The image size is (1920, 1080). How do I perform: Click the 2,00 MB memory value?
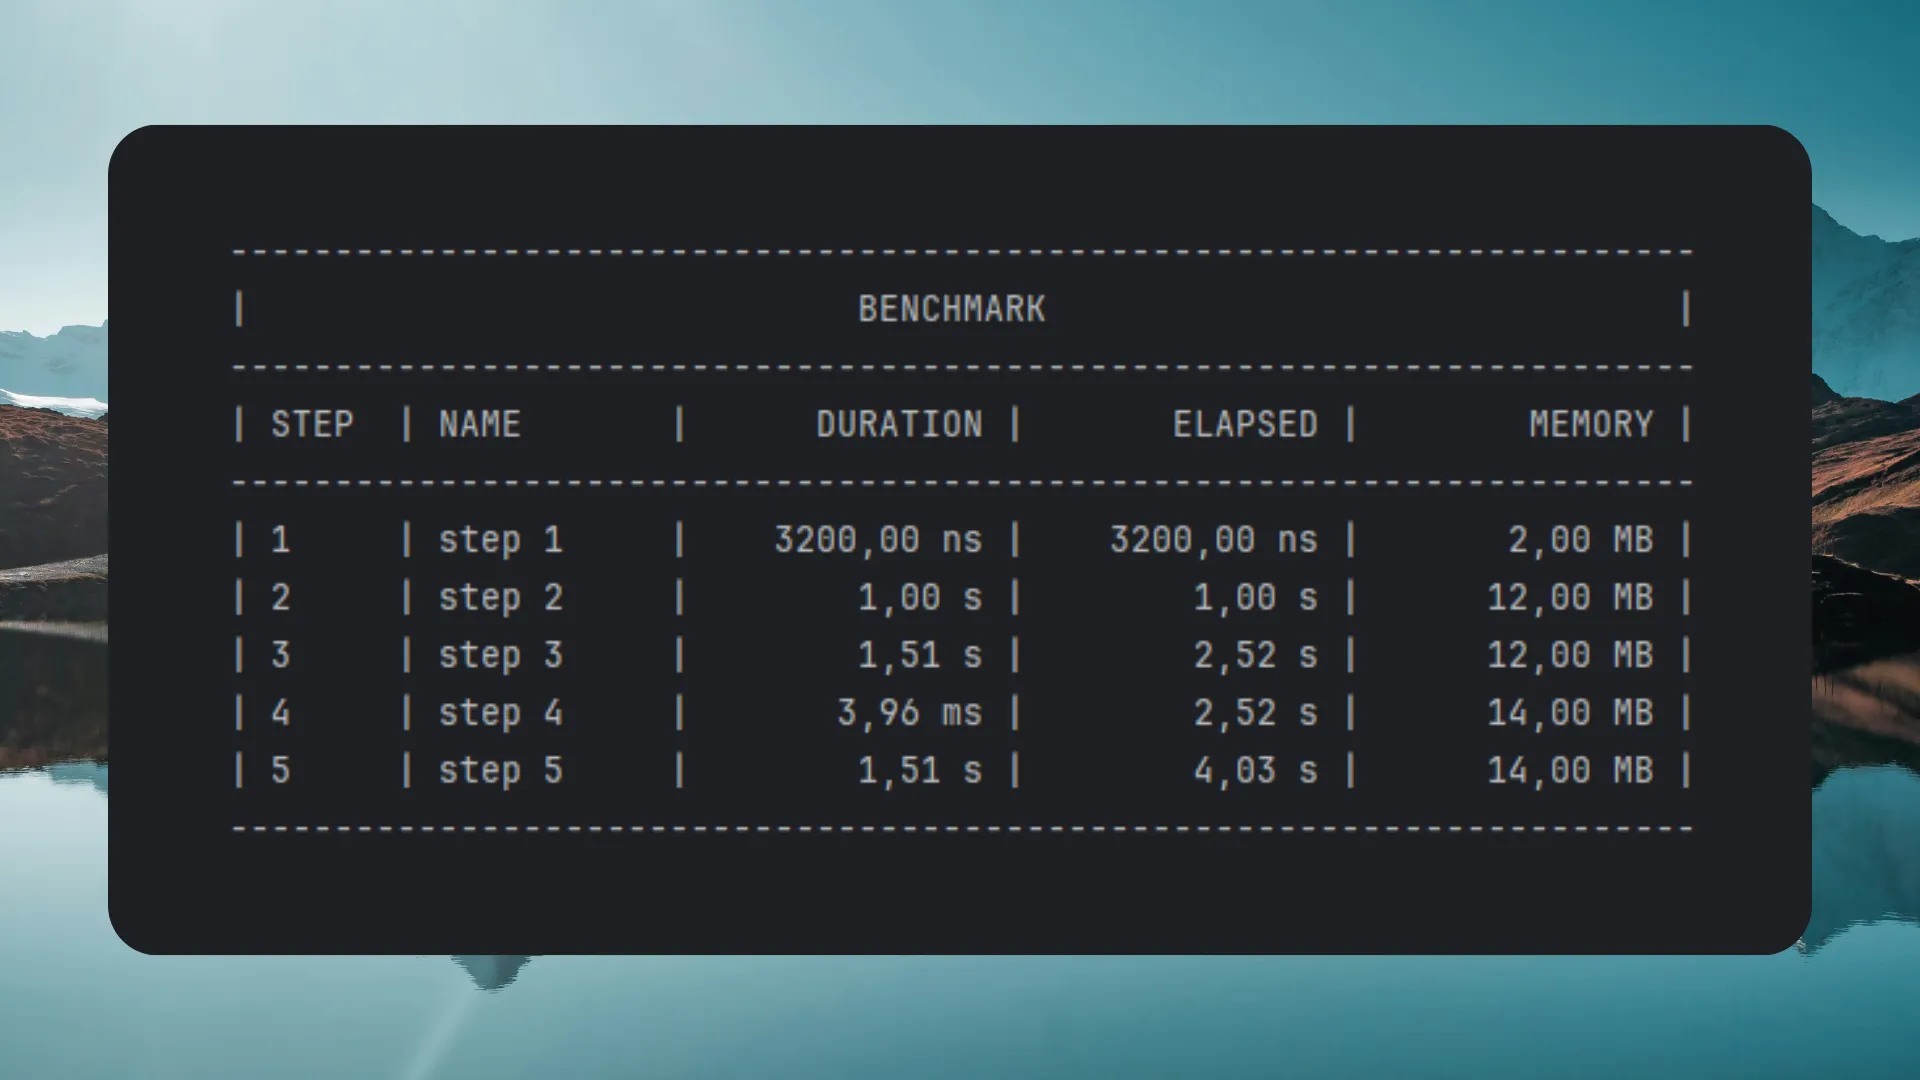tap(1580, 540)
